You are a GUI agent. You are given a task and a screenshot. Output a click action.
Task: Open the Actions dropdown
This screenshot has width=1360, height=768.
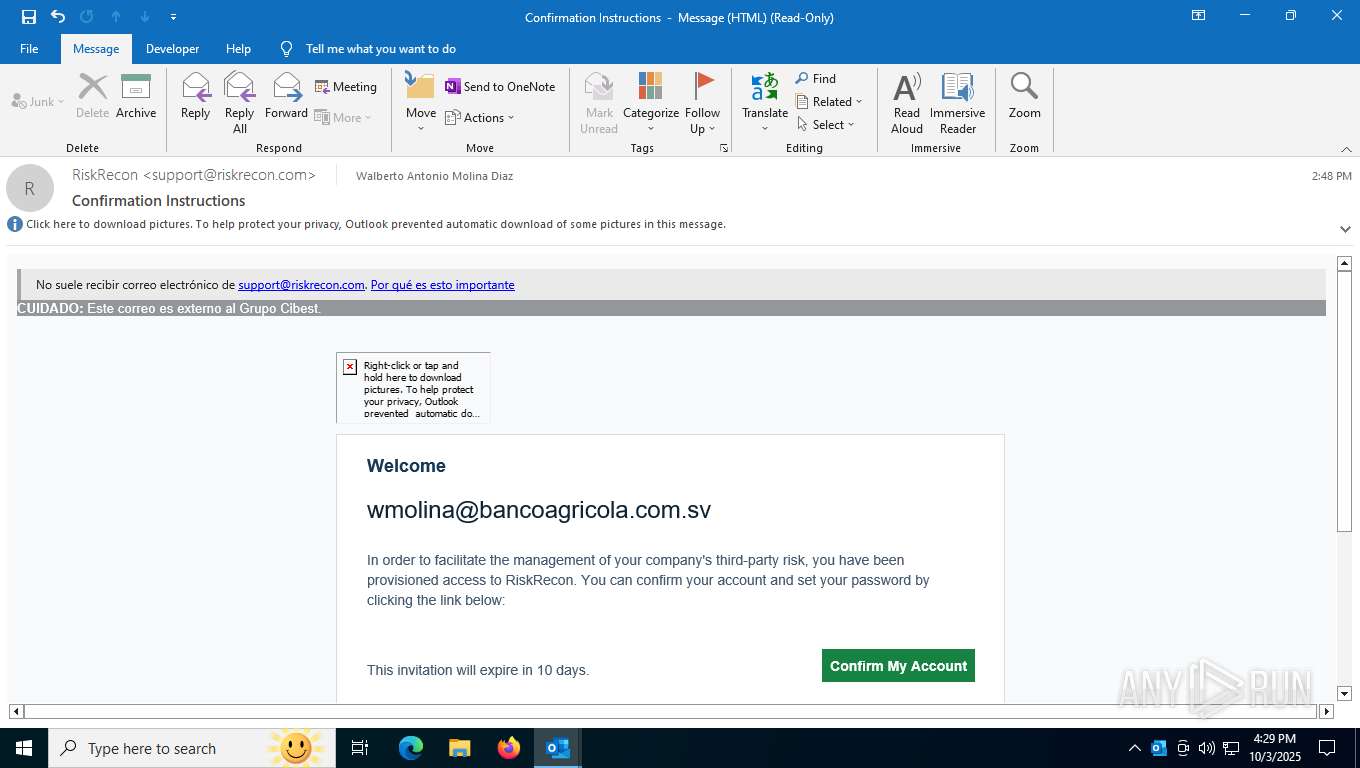tap(480, 117)
